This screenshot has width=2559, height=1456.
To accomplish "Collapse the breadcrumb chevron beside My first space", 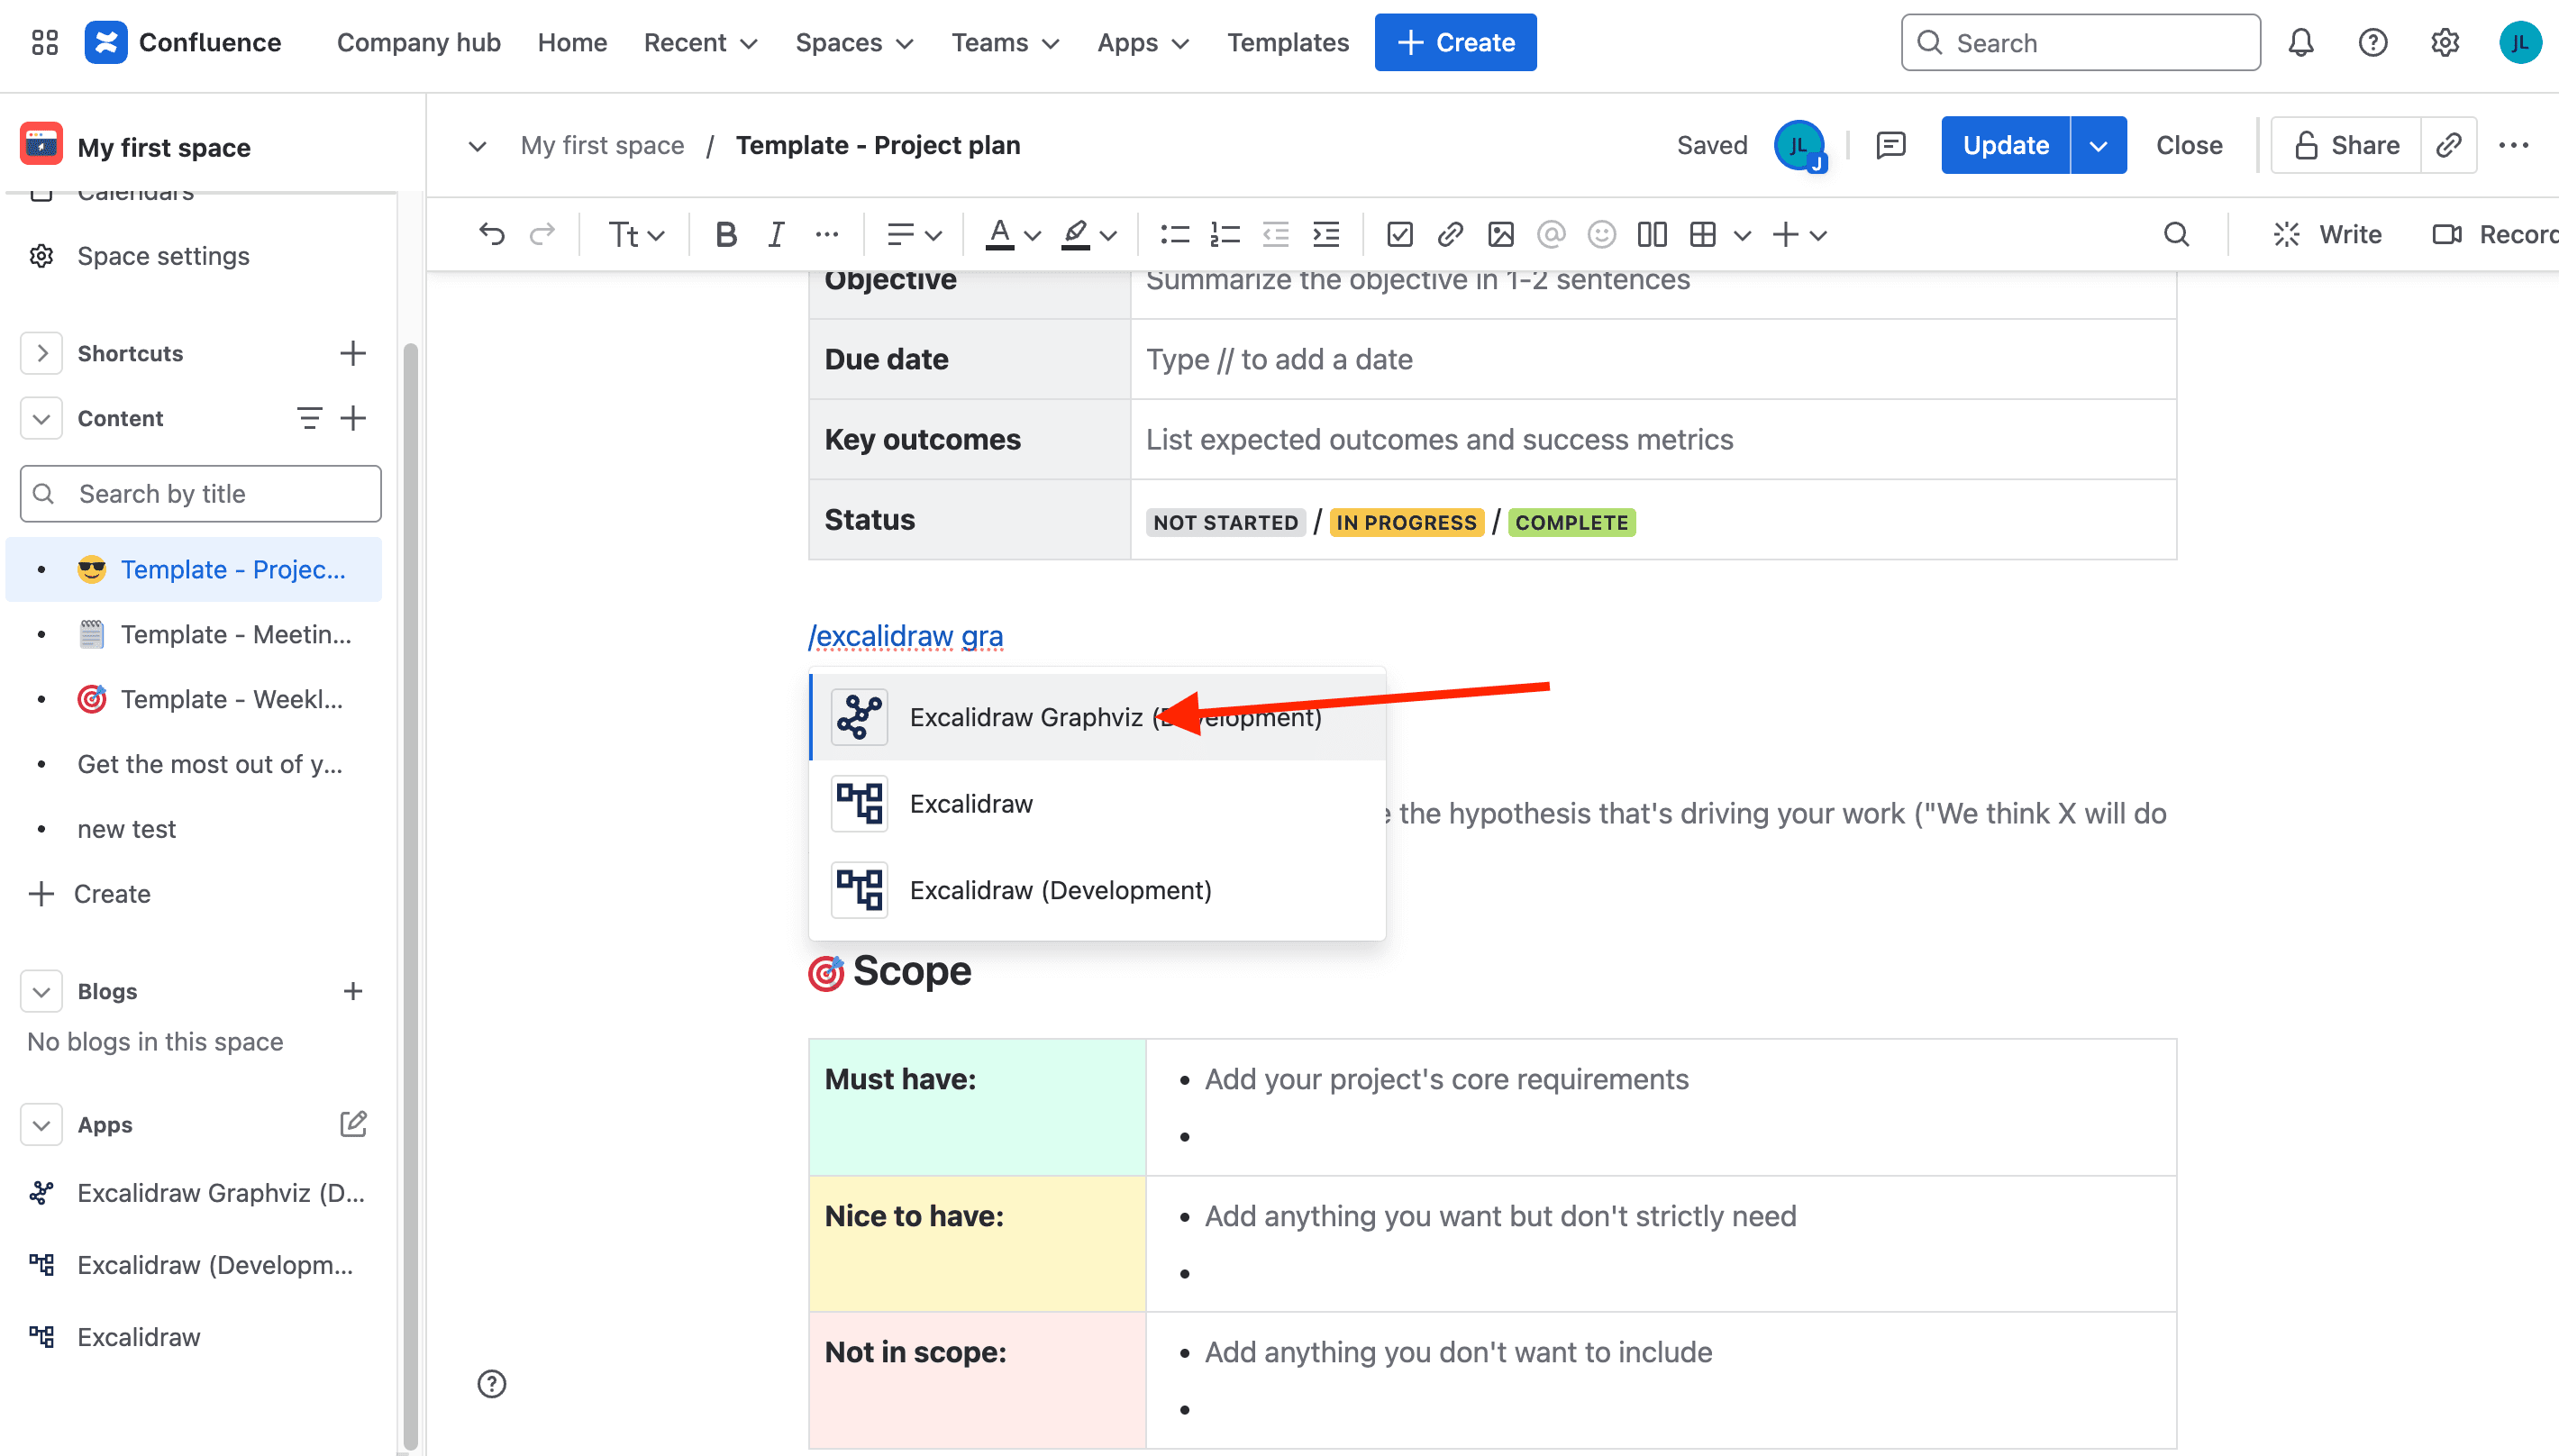I will (477, 146).
